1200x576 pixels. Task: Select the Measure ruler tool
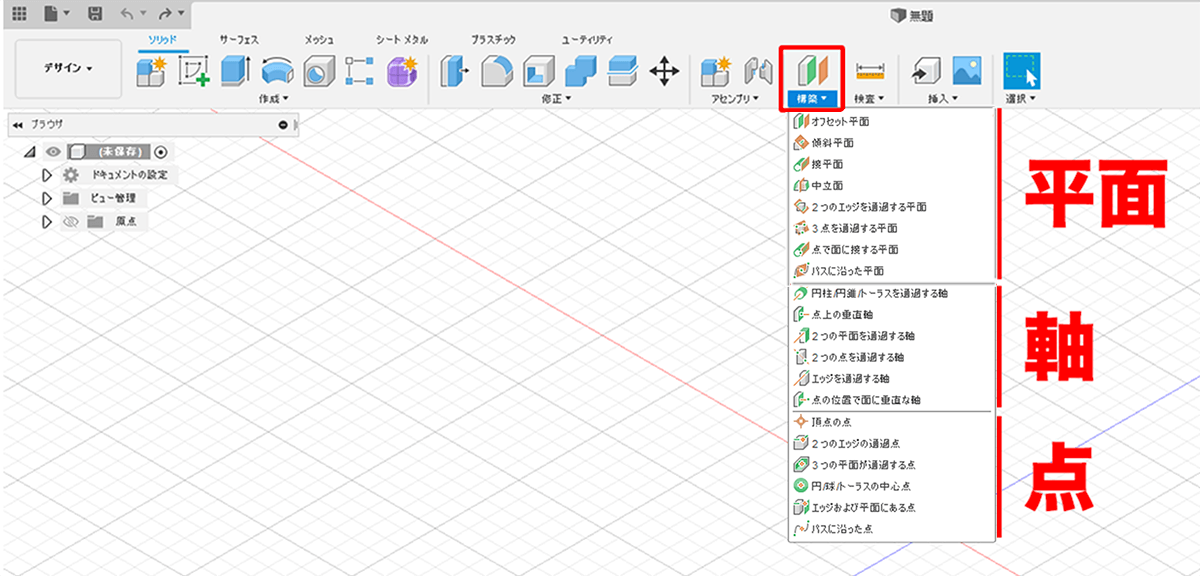pyautogui.click(x=871, y=71)
